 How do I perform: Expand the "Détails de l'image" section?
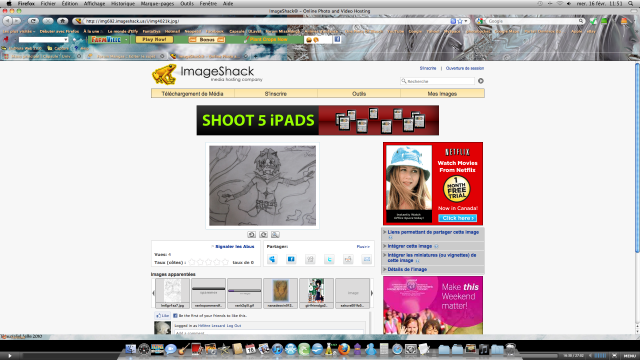coord(407,269)
